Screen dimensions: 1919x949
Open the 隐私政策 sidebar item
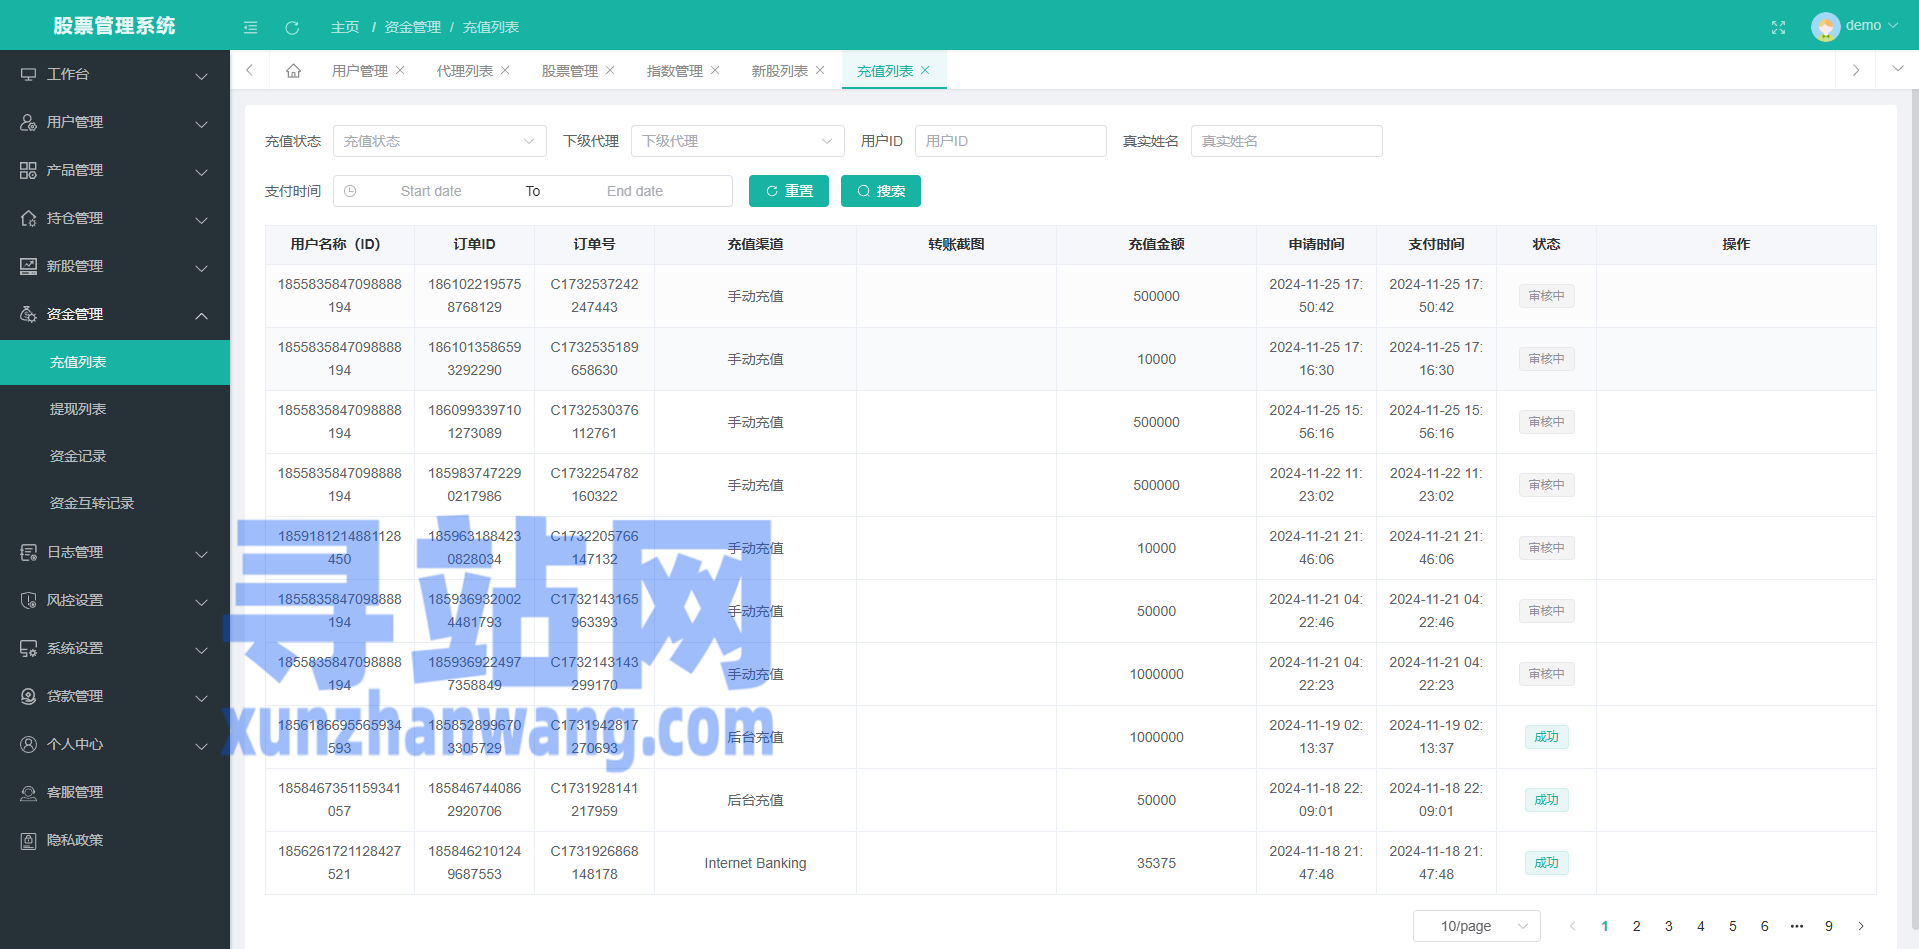click(x=75, y=840)
